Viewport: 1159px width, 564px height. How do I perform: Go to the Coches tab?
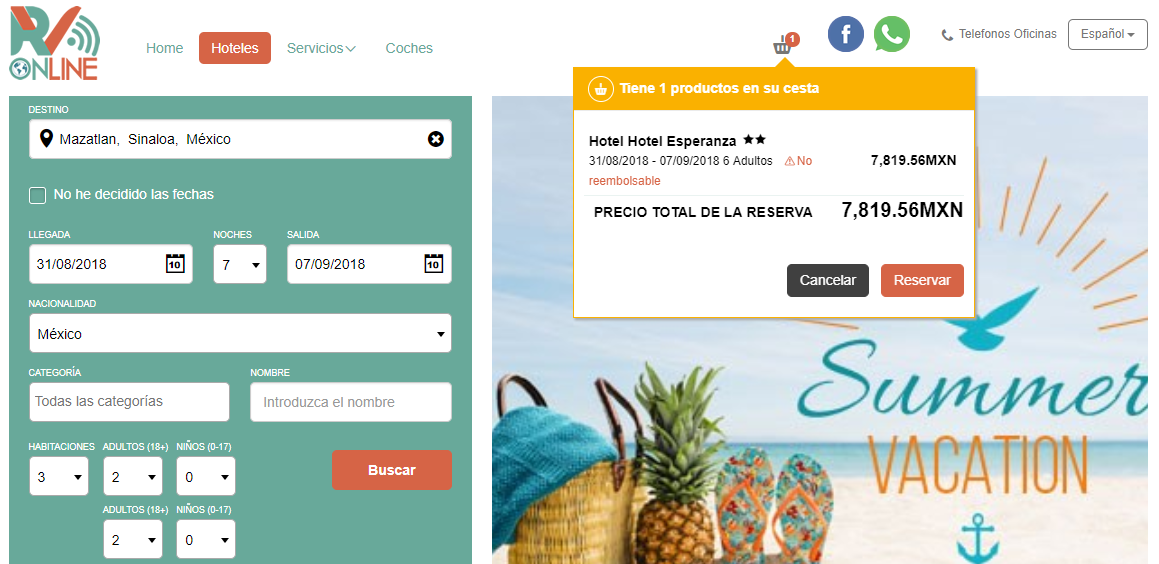(409, 48)
